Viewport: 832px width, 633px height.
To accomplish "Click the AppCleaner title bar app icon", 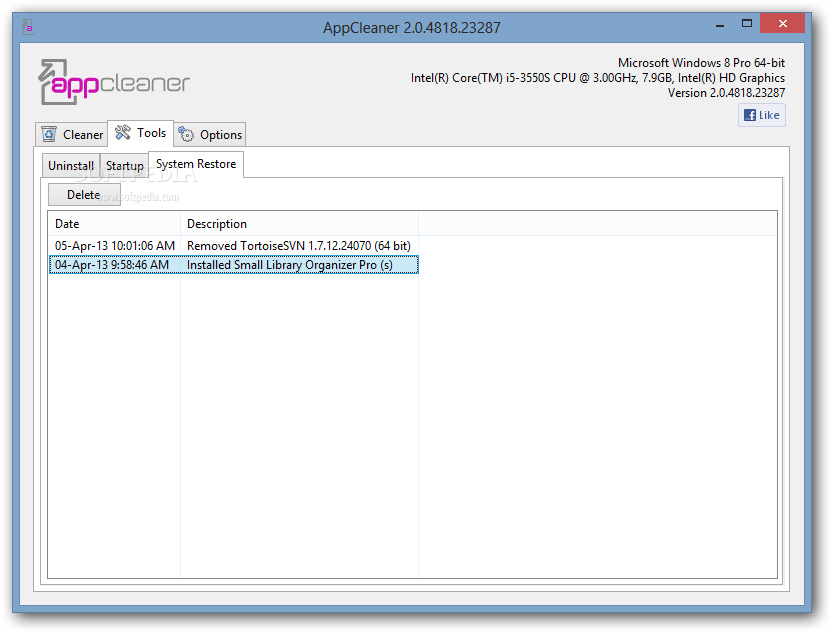I will point(28,27).
